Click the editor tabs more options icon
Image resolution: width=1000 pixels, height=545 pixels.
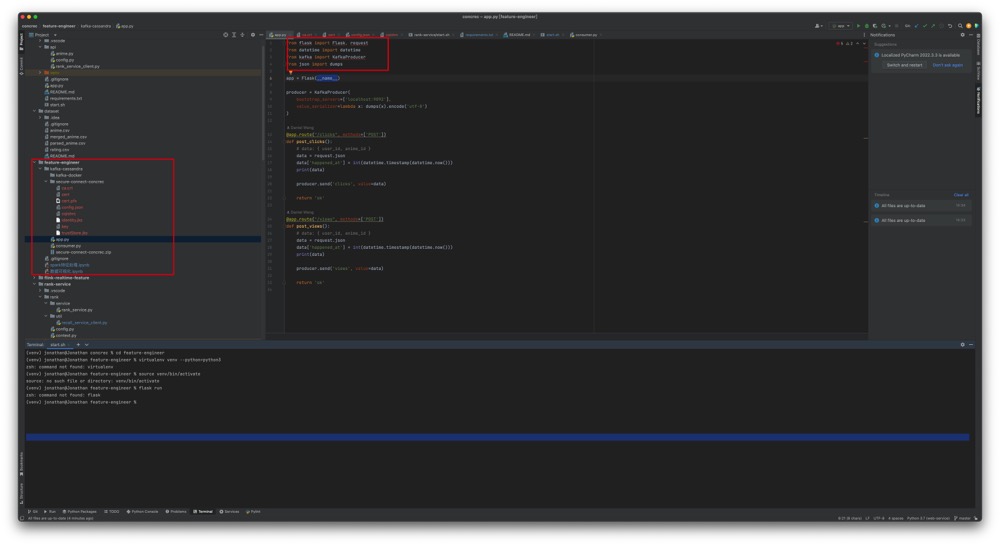click(864, 35)
